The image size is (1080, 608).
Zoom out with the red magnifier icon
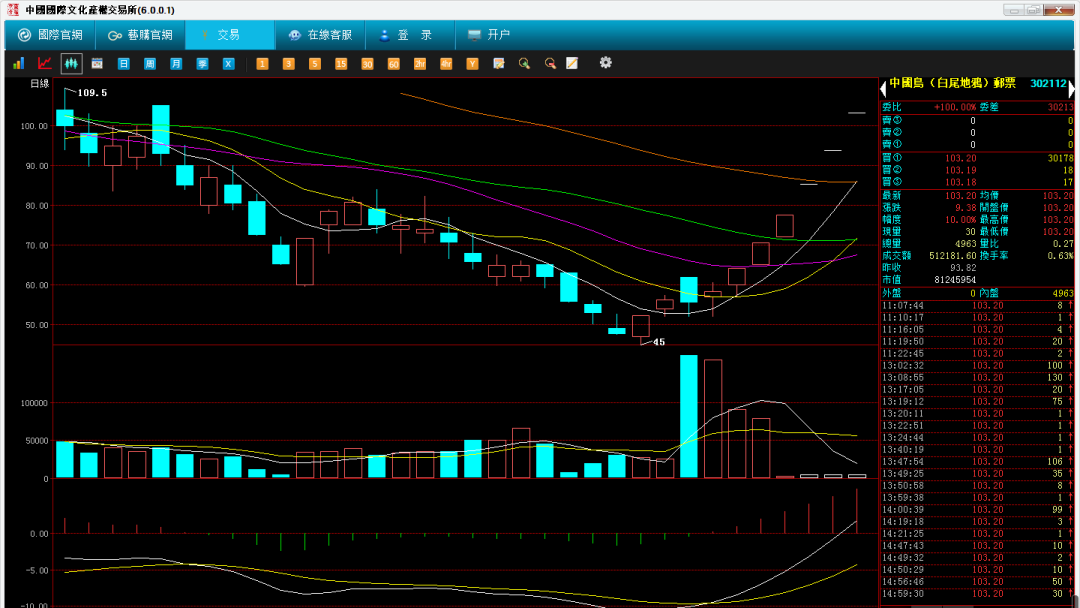pos(550,63)
